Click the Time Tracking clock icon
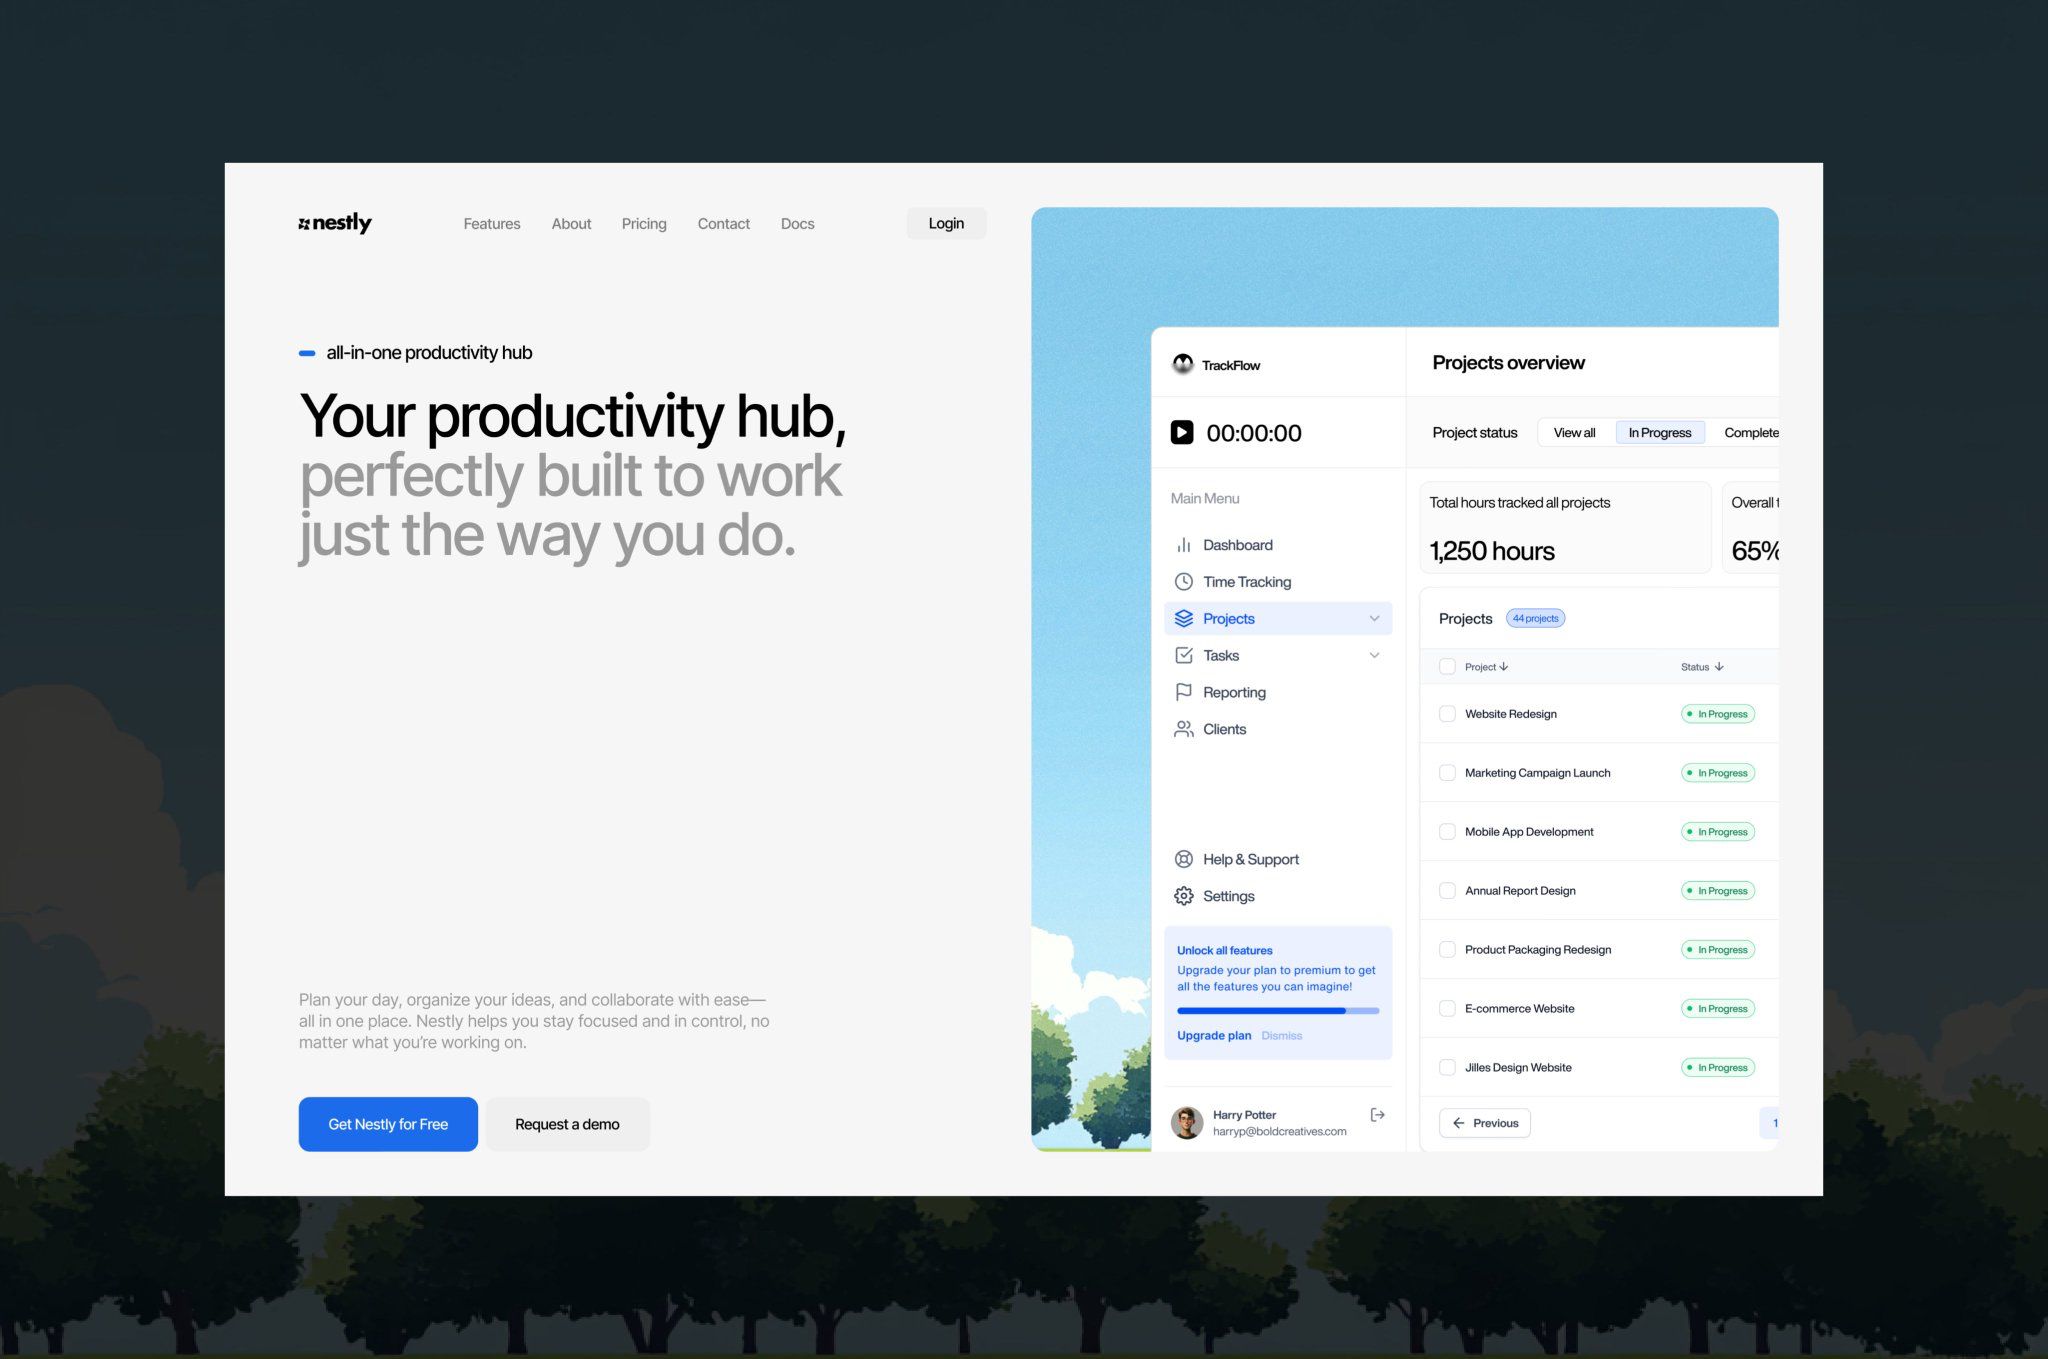This screenshot has width=2048, height=1359. tap(1183, 582)
